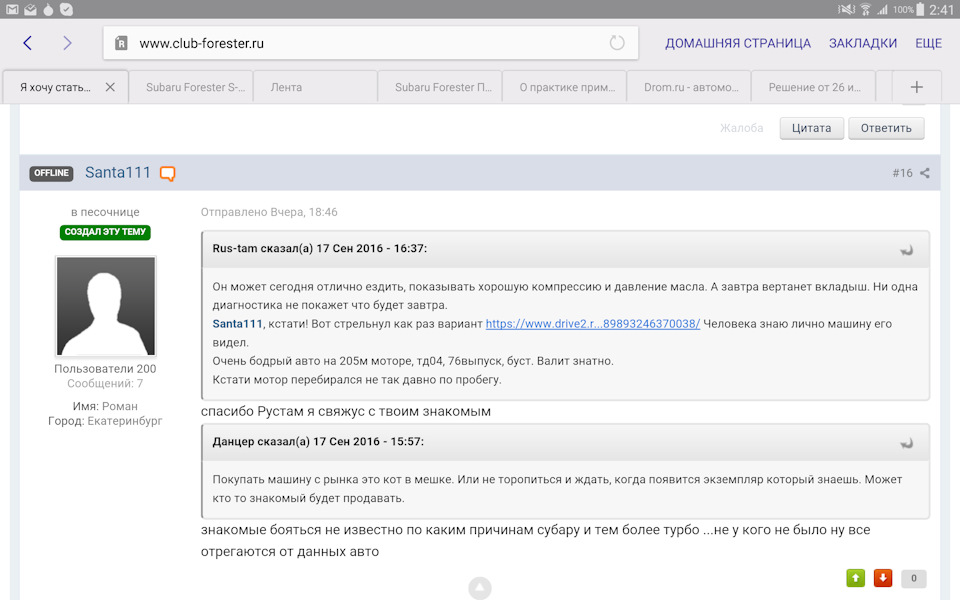960x600 pixels.
Task: Close the current 'Я хочу стать' tab
Action: [x=110, y=87]
